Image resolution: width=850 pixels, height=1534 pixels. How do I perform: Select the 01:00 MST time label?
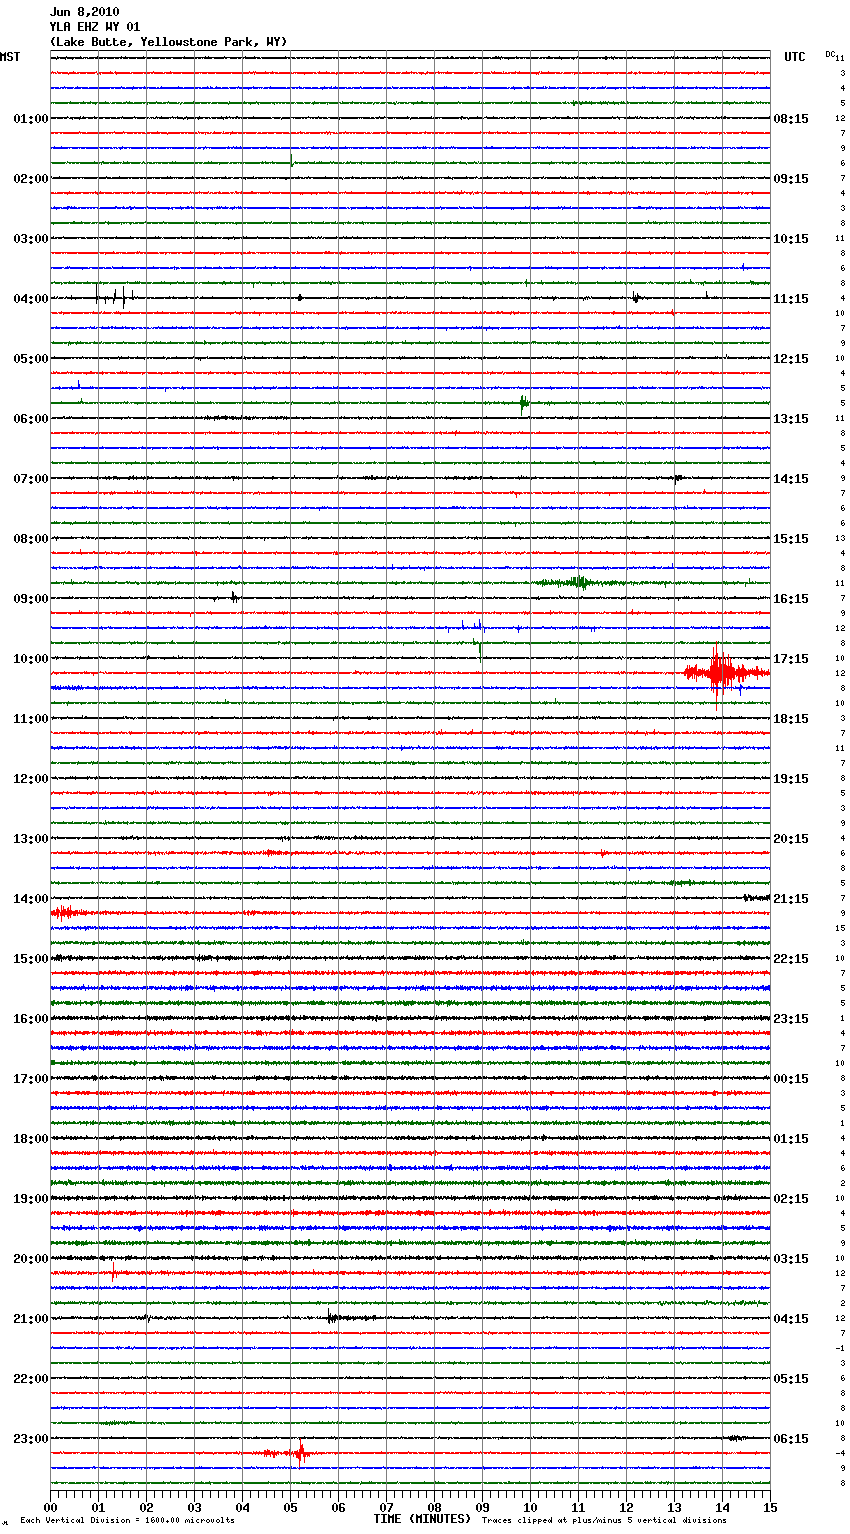31,119
